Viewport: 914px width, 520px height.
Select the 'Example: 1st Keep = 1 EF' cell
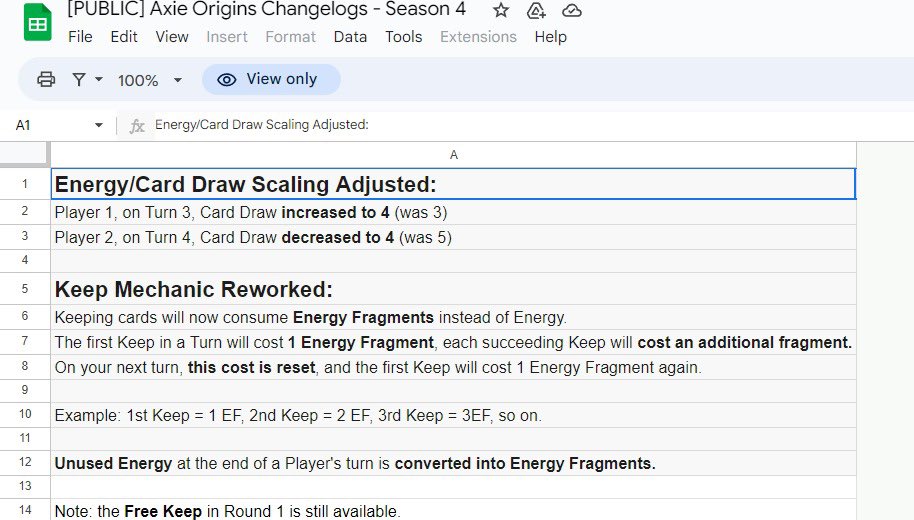(454, 415)
